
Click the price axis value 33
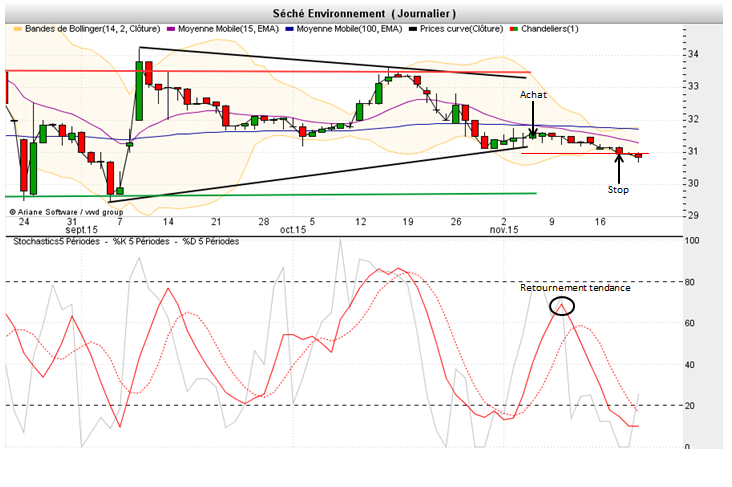(x=694, y=86)
